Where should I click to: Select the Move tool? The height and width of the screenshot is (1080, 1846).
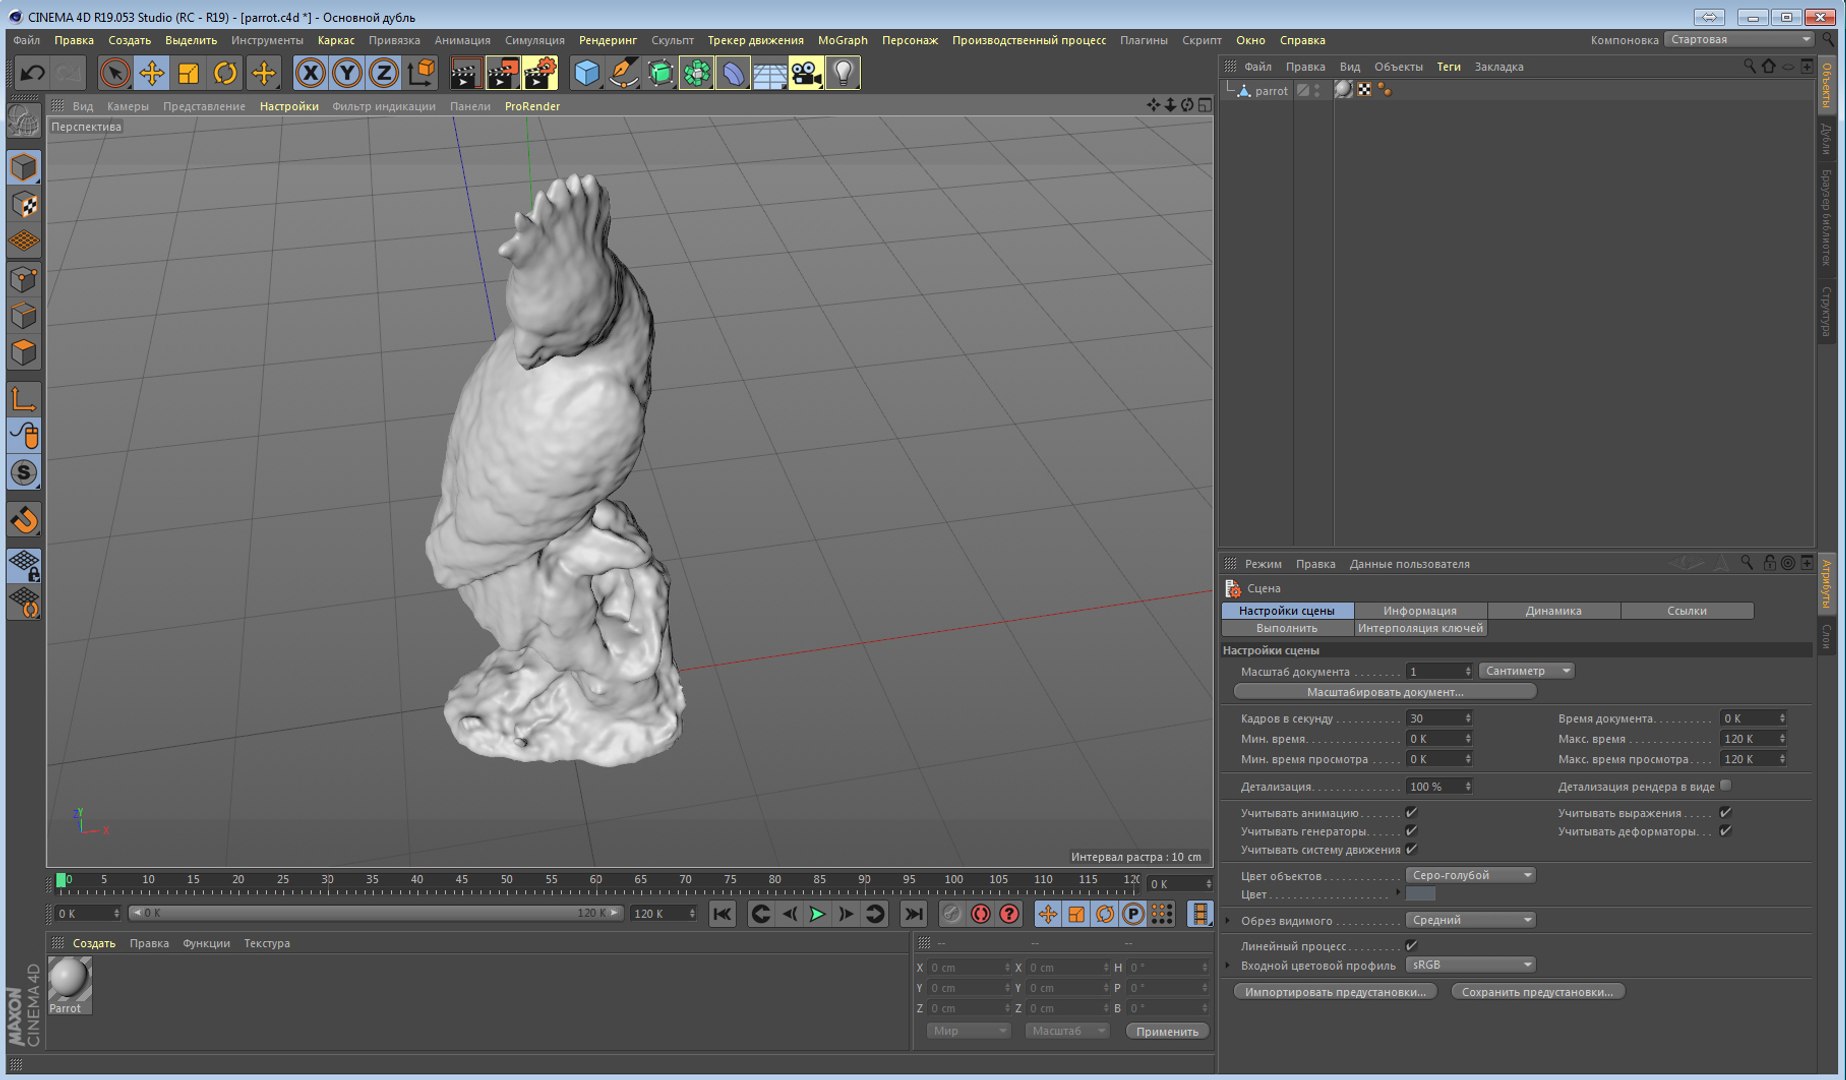(151, 72)
